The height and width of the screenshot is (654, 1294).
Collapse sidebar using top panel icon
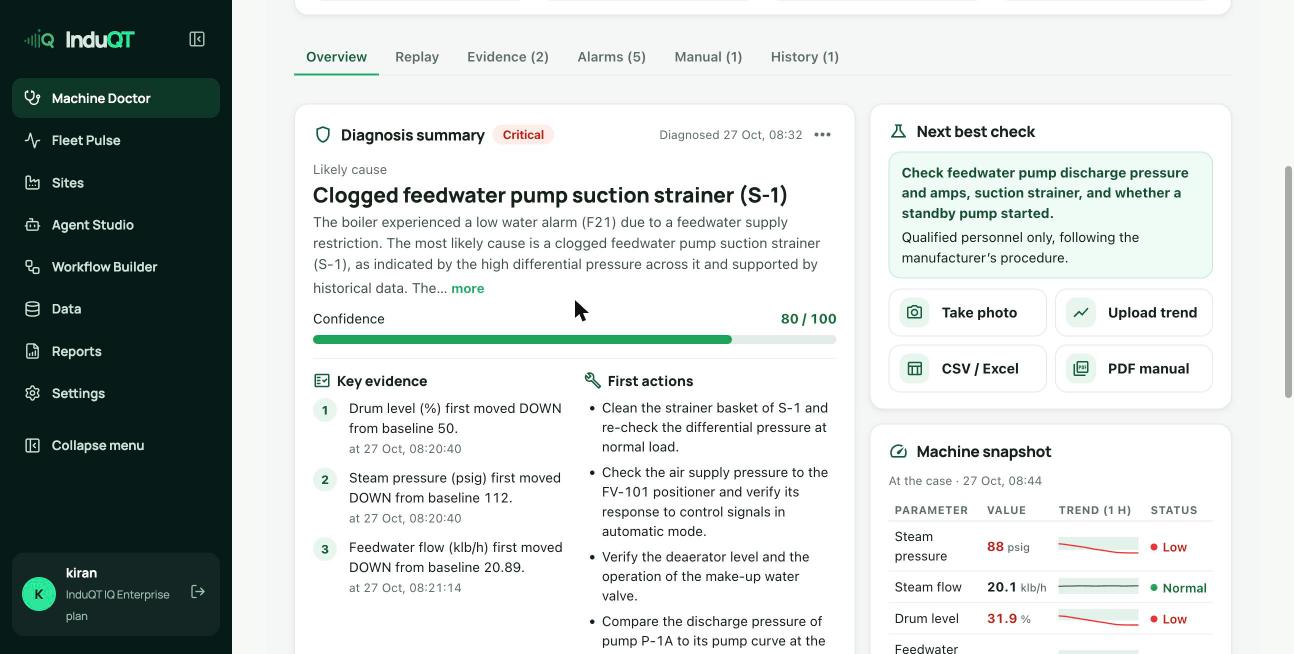[x=197, y=39]
